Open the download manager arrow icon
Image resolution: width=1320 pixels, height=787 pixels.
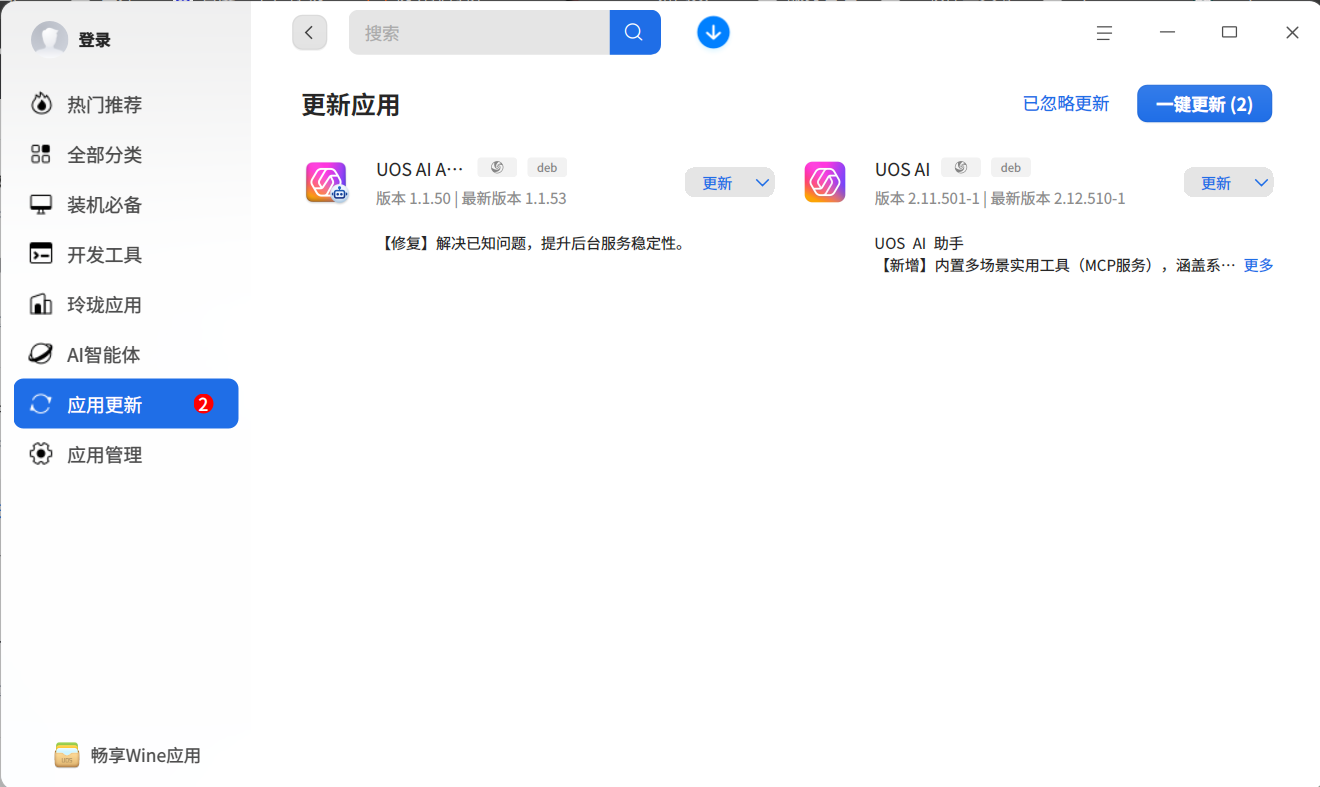pos(713,33)
